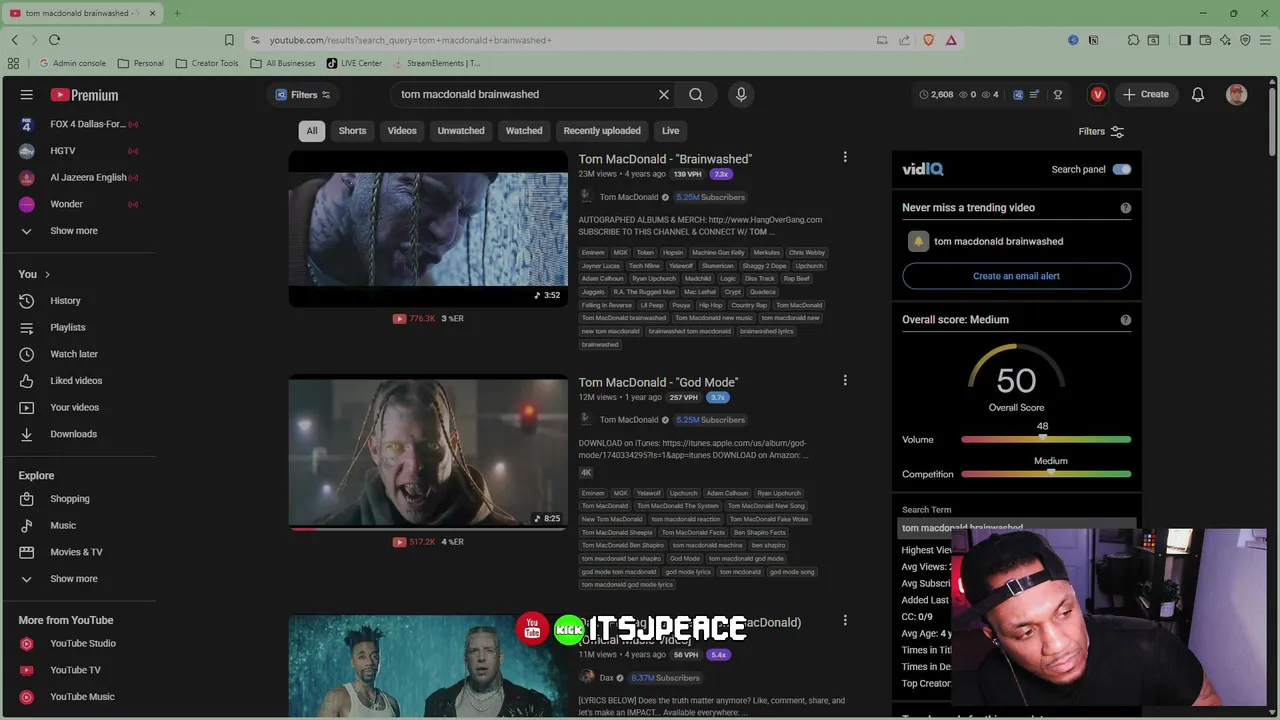
Task: Click Create an email alert button
Action: click(x=1016, y=276)
